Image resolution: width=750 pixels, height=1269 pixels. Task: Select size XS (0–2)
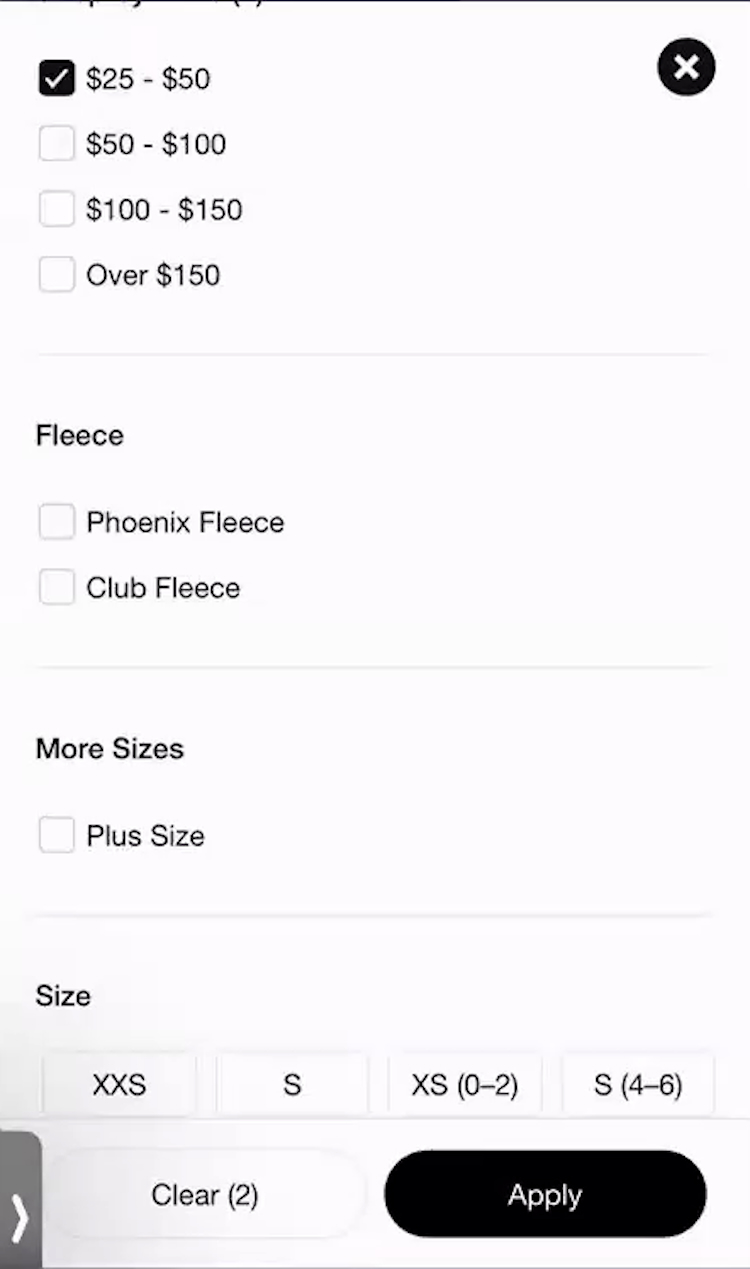coord(465,1085)
